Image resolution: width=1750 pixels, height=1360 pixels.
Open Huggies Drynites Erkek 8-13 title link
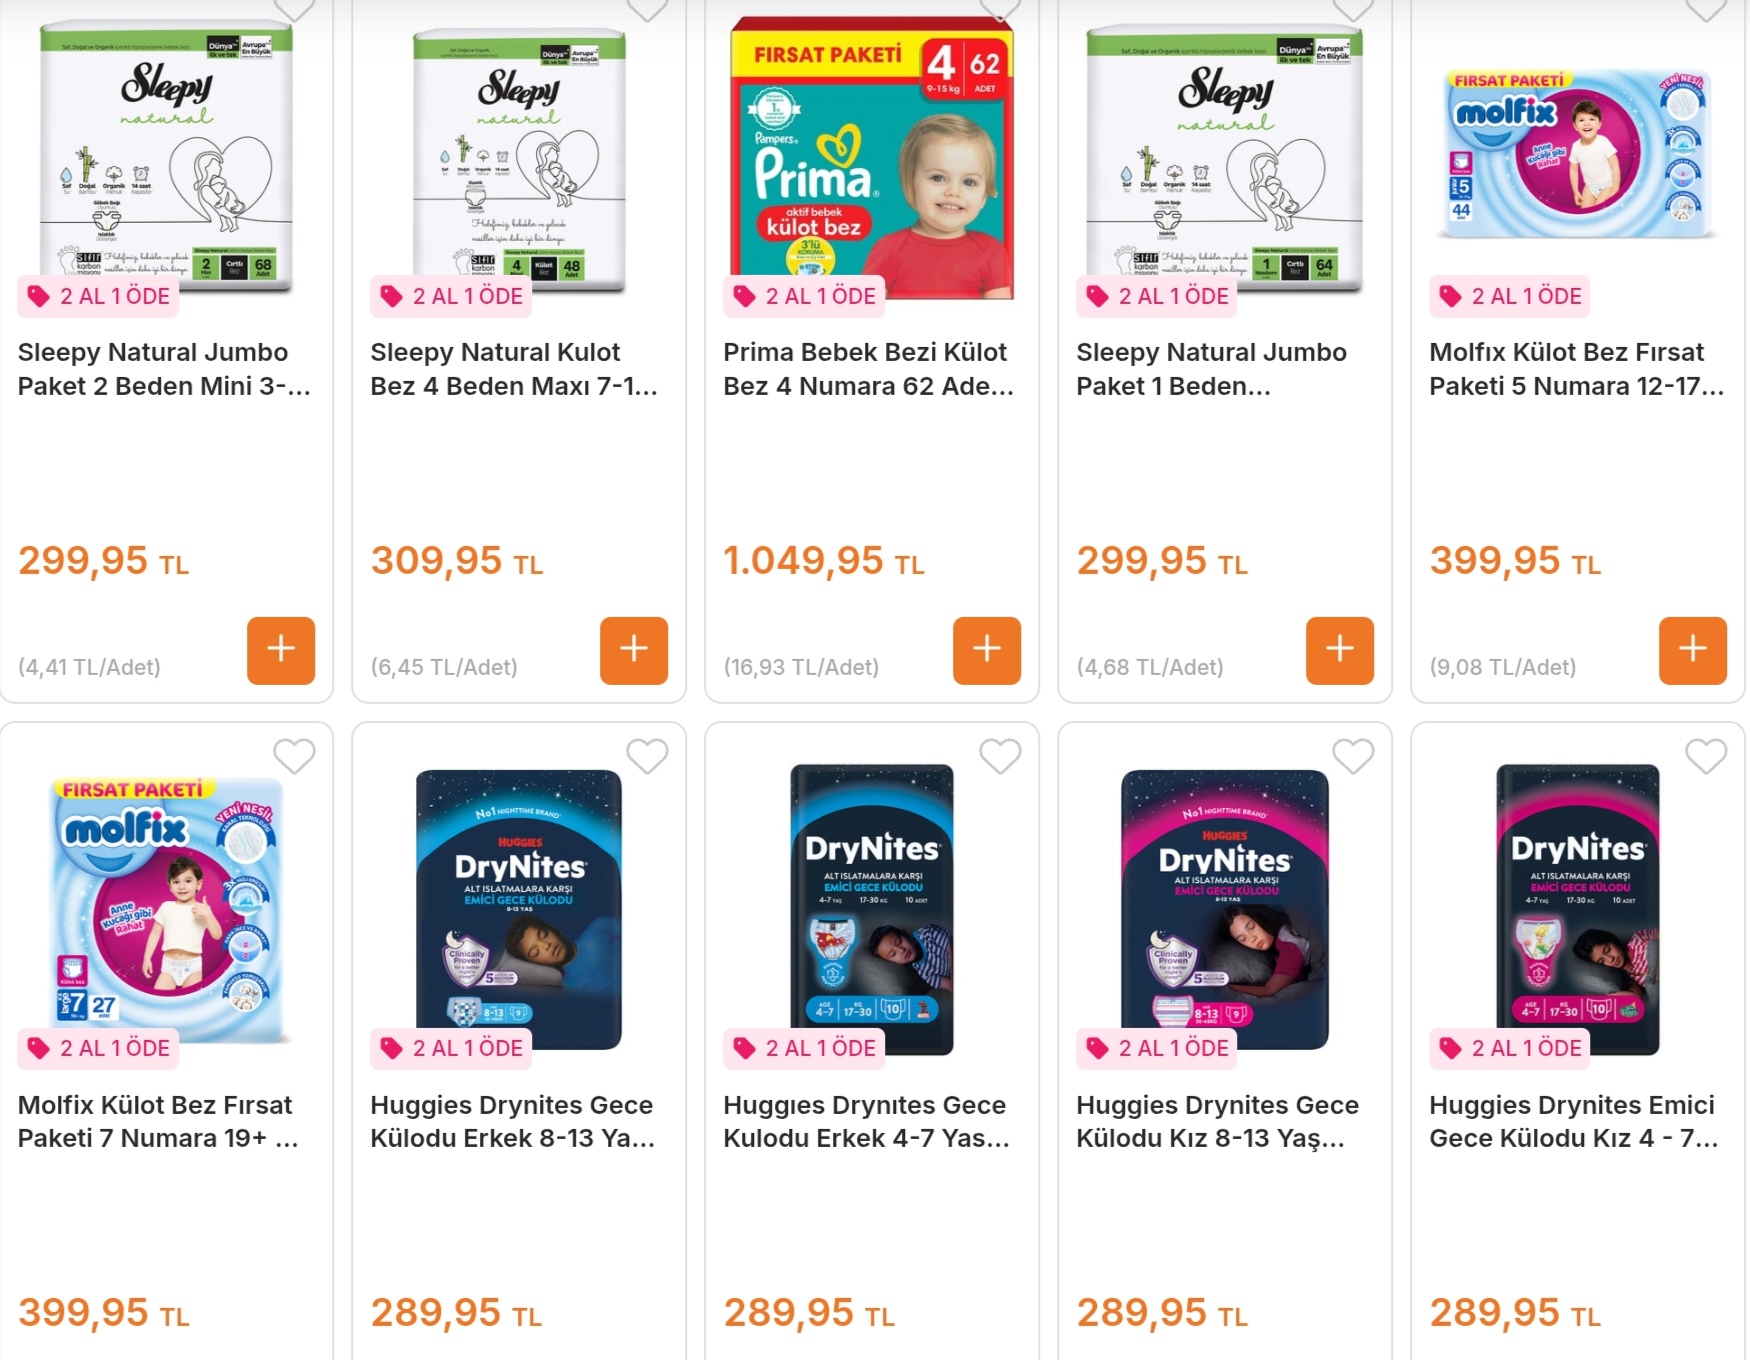point(513,1121)
